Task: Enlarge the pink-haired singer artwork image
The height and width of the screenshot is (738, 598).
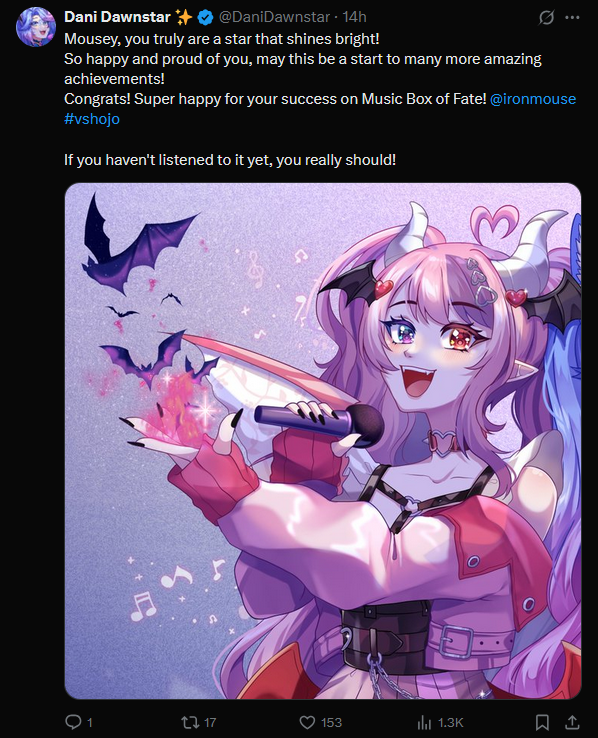Action: [x=323, y=441]
